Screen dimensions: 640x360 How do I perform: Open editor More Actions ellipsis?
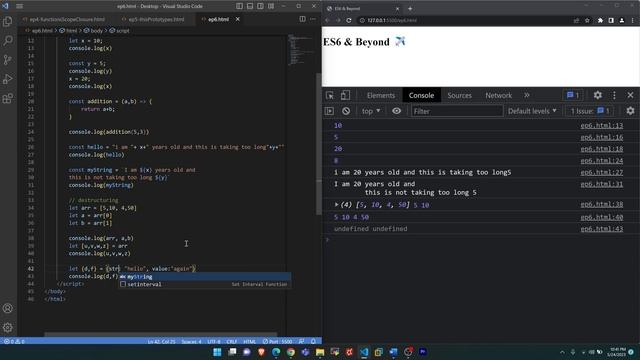313,19
